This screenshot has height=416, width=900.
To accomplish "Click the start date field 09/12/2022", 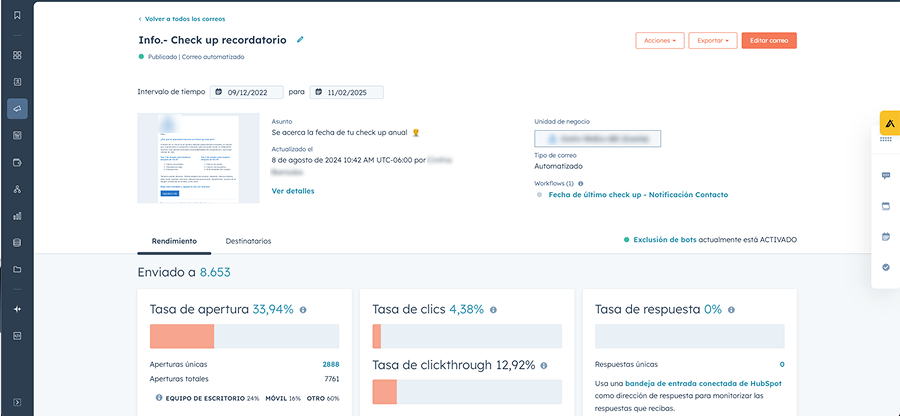I will (x=247, y=92).
